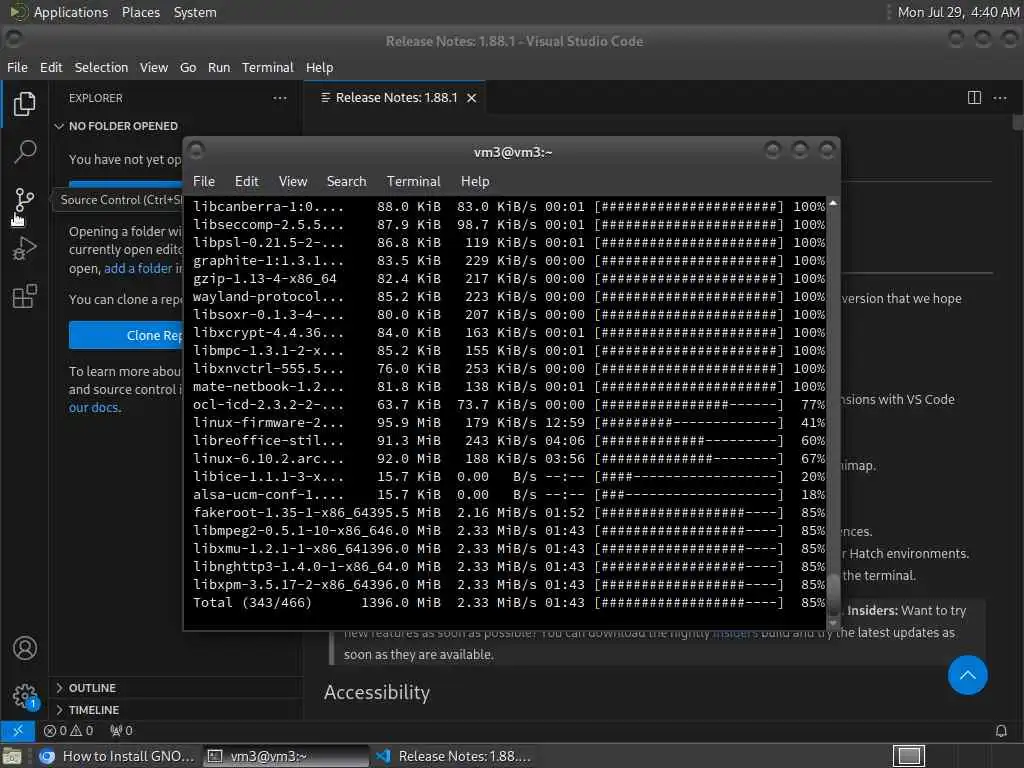Open VS Code Edit menu
This screenshot has height=768, width=1024.
pos(51,67)
